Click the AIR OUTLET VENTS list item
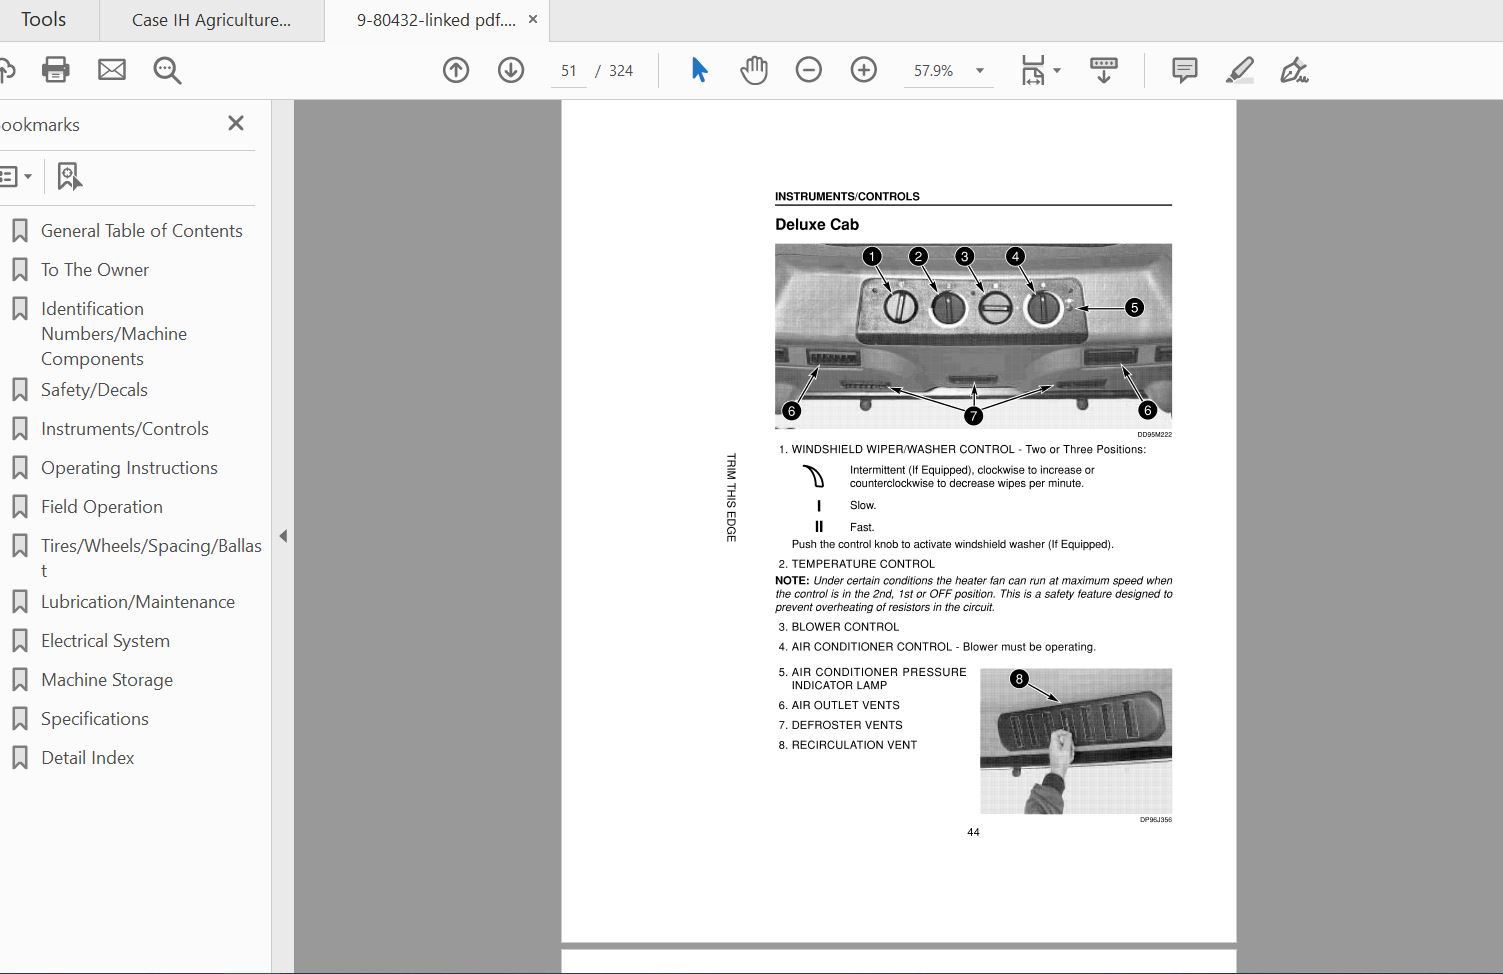The height and width of the screenshot is (974, 1503). tap(839, 705)
